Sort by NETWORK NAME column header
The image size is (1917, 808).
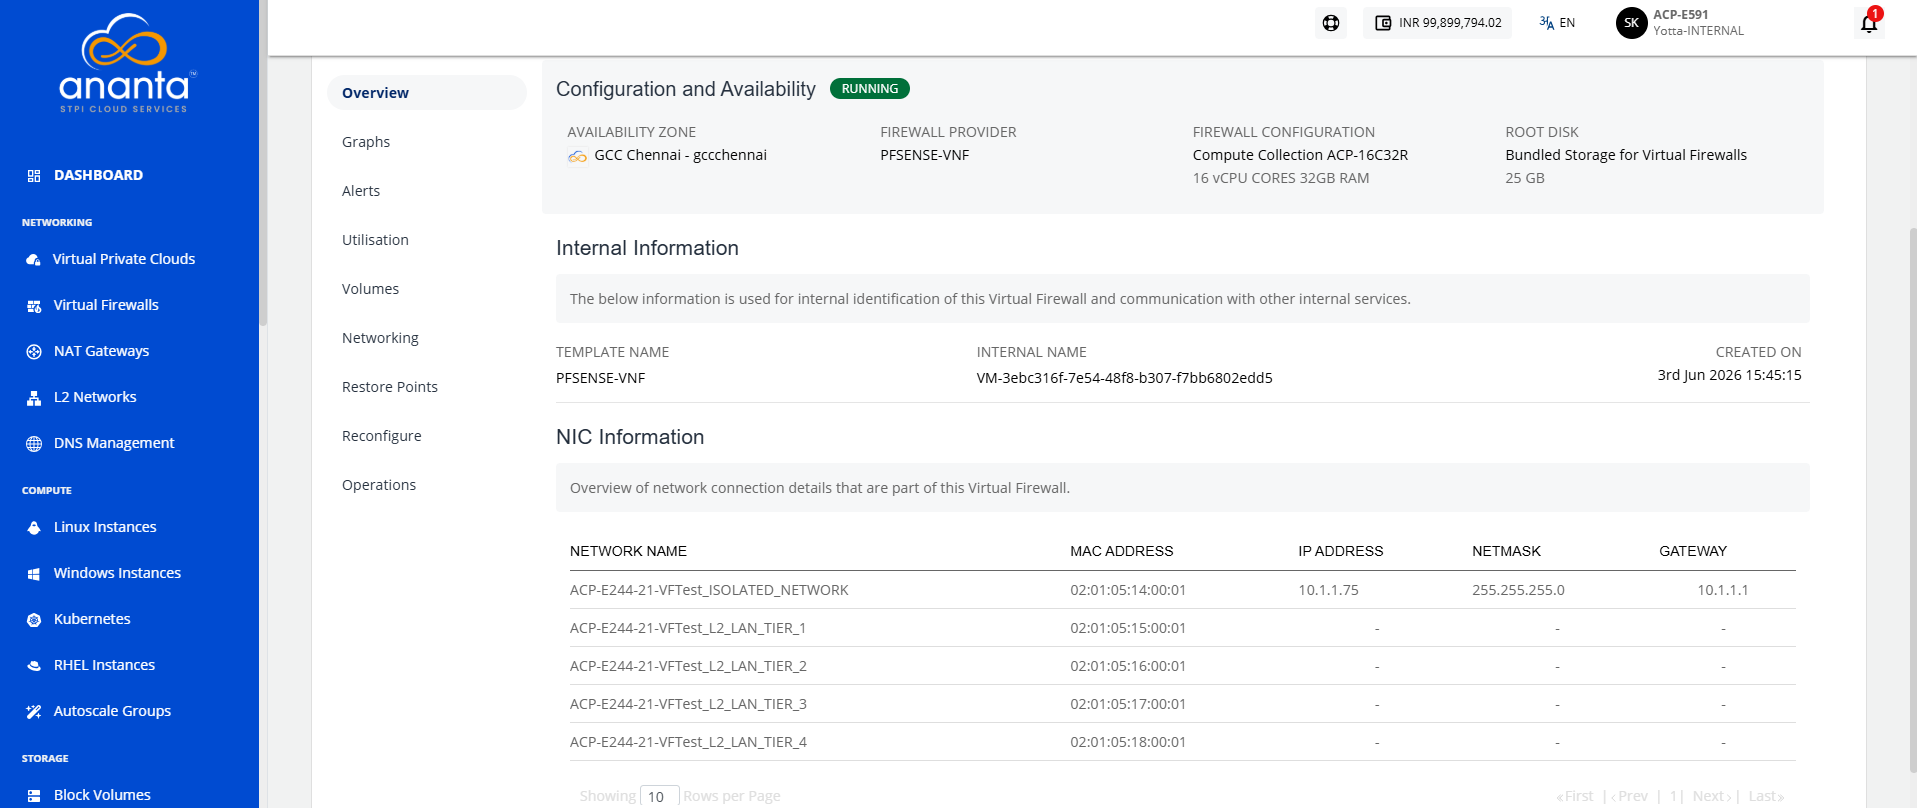coord(628,551)
